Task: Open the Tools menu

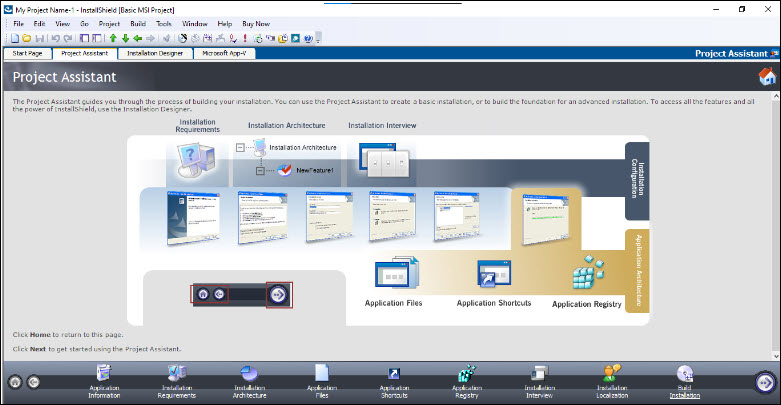Action: 163,23
